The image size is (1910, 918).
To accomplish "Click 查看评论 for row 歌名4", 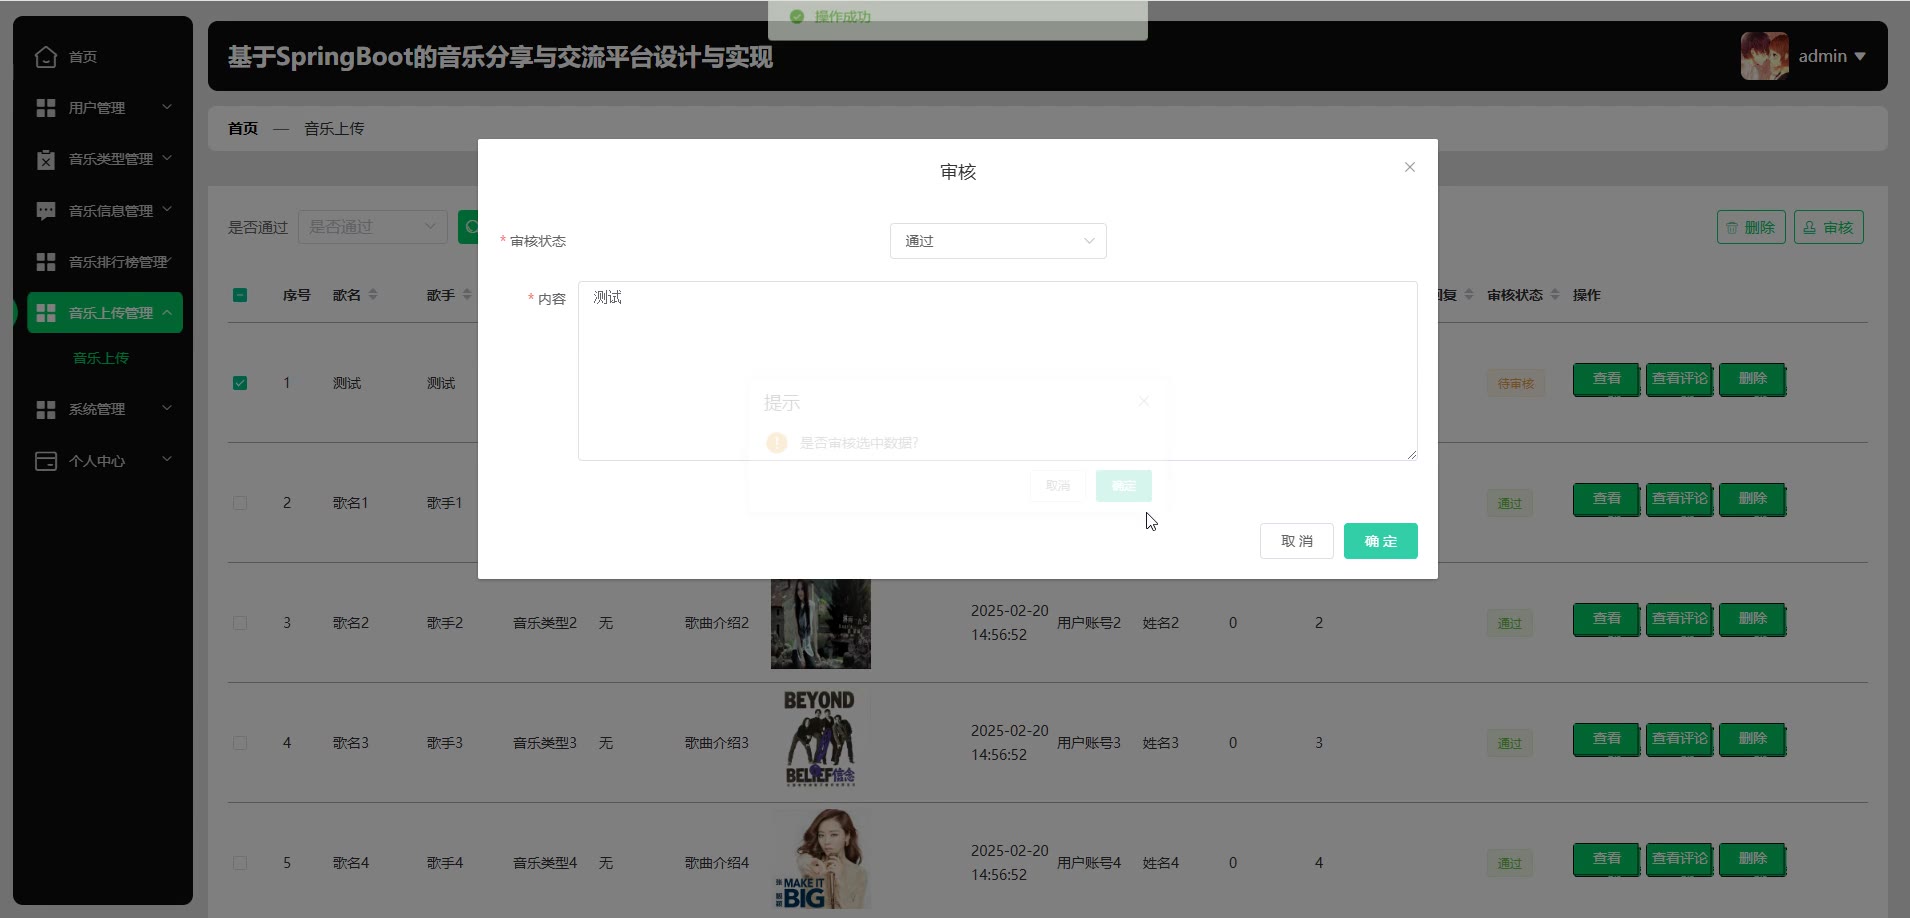I will click(1679, 859).
